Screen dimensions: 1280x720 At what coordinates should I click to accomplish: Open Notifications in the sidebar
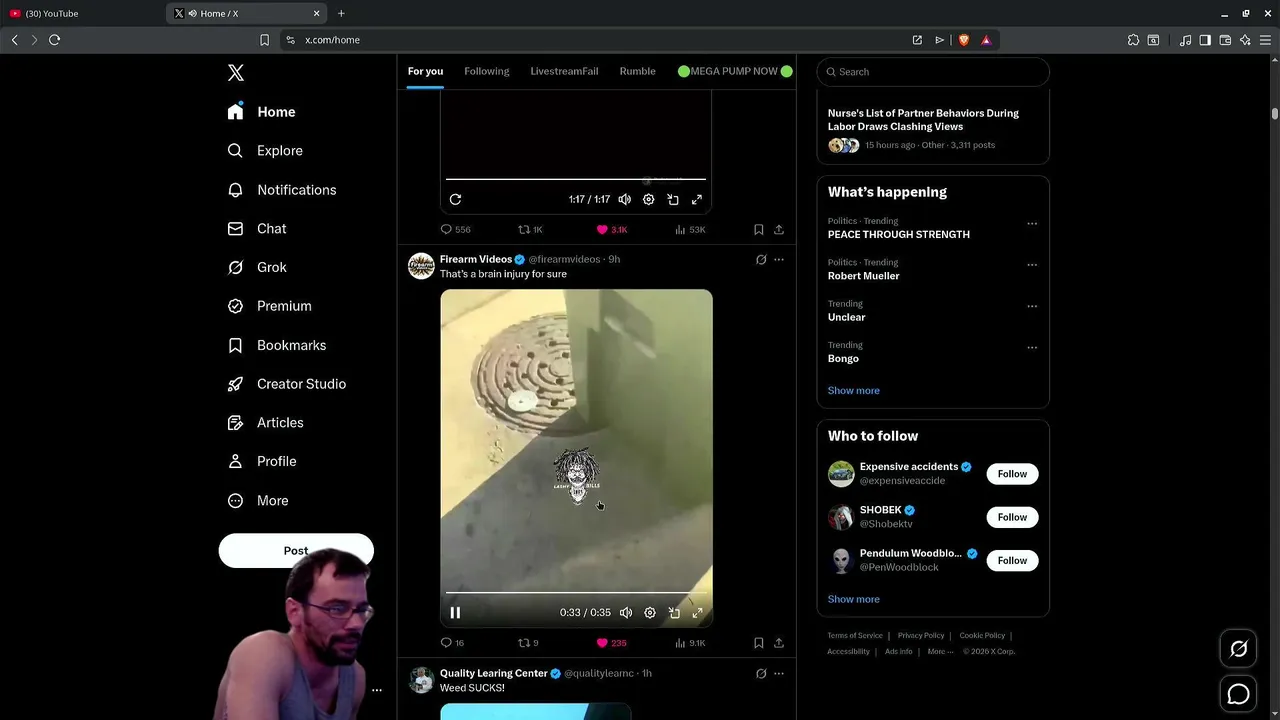tap(282, 190)
